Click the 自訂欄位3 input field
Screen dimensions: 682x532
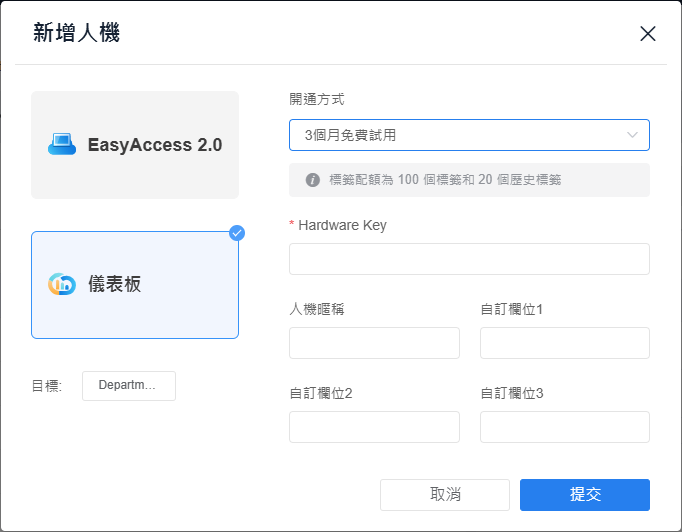pyautogui.click(x=565, y=427)
